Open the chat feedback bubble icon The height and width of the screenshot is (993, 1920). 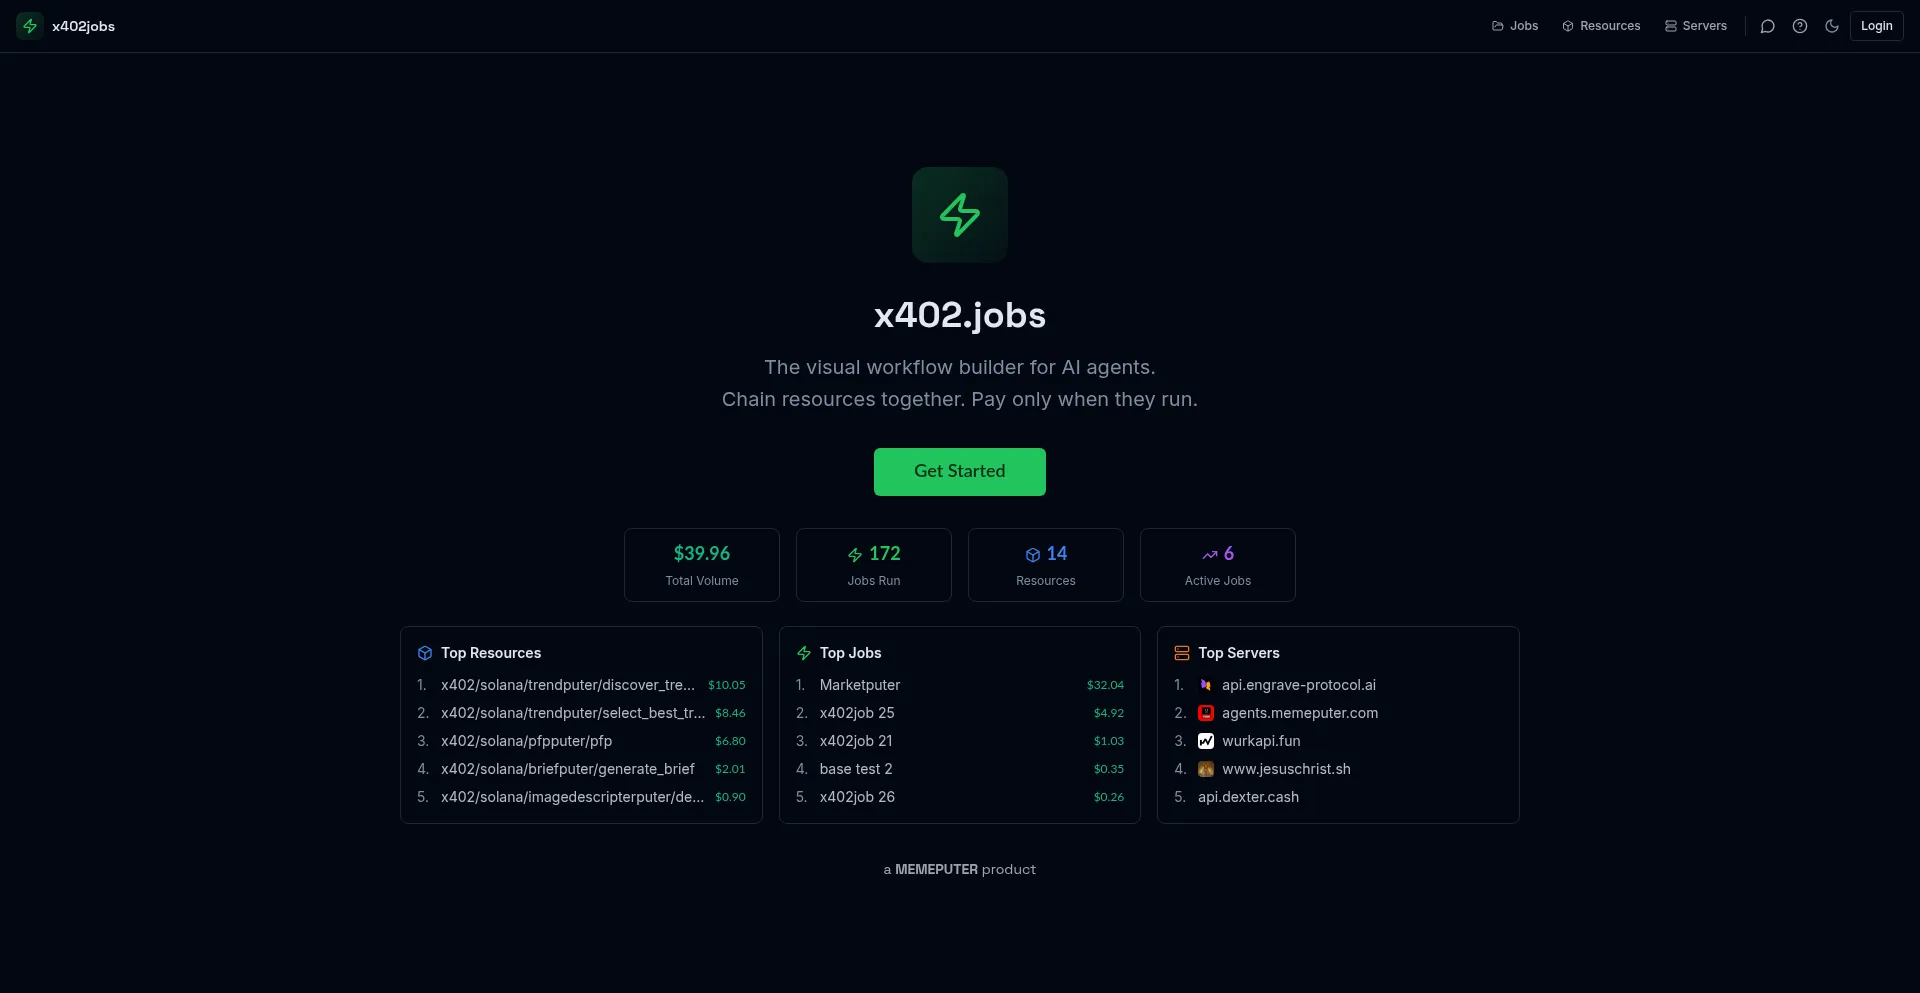click(1766, 26)
